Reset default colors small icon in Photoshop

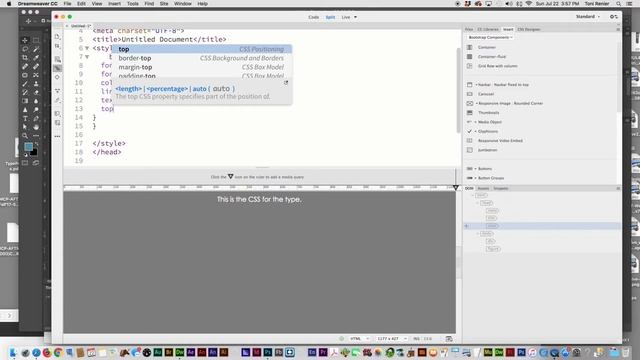26,156
